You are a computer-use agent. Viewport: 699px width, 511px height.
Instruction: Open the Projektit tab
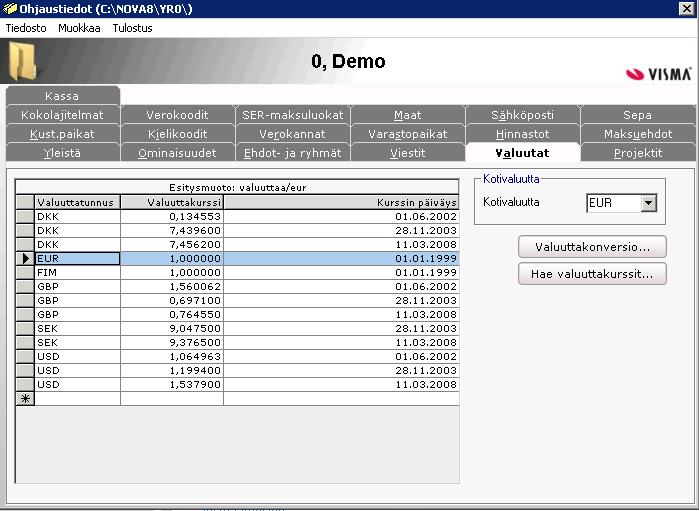[637, 153]
